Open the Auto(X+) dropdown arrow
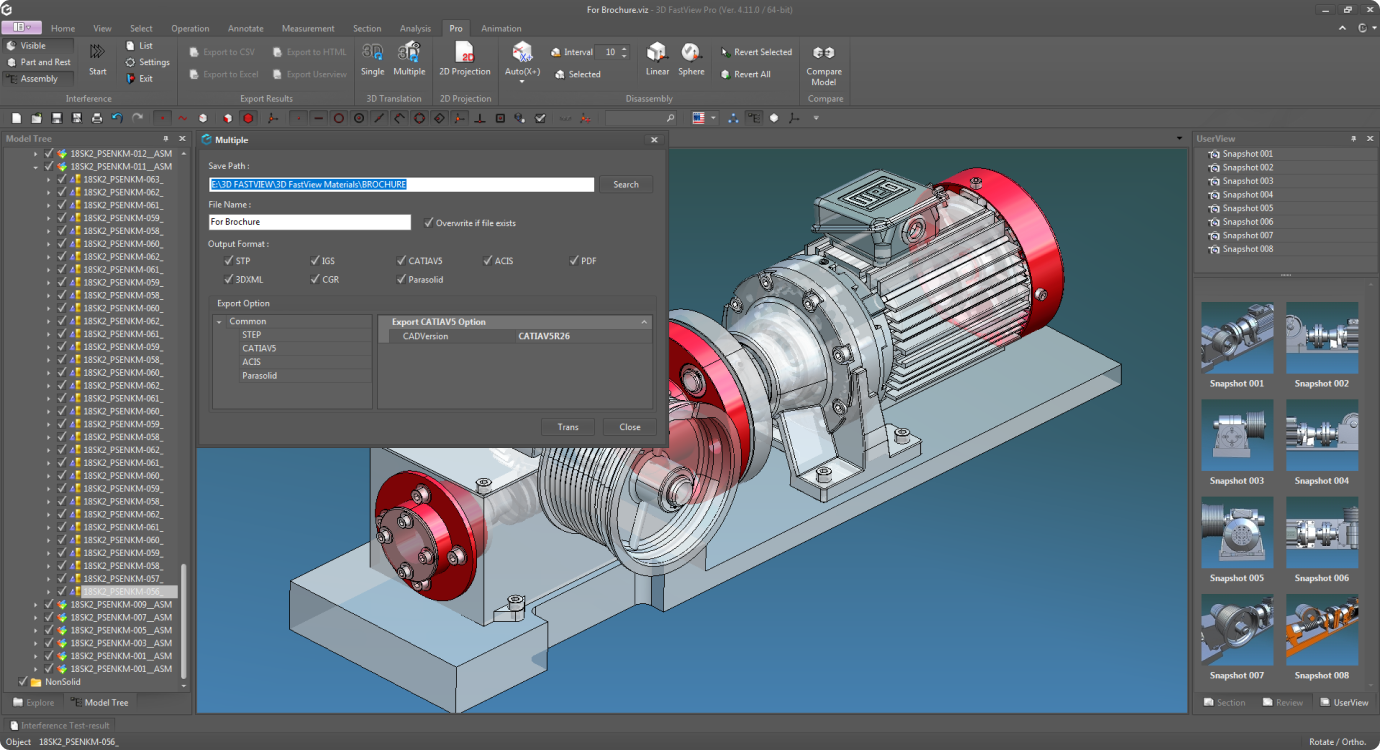Viewport: 1380px width, 750px height. coord(522,83)
